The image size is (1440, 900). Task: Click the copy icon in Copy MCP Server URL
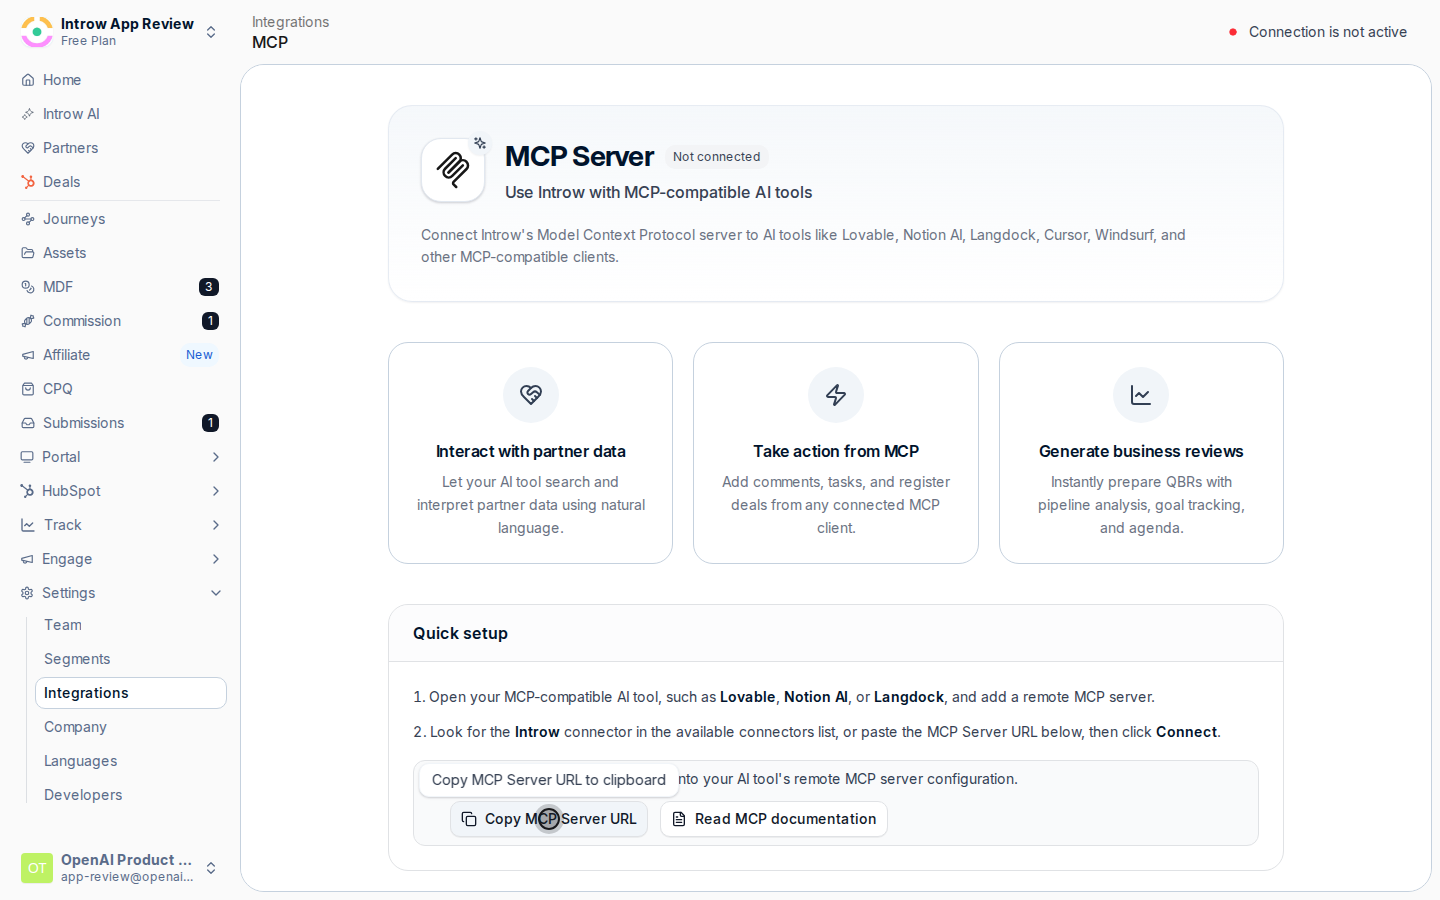469,819
